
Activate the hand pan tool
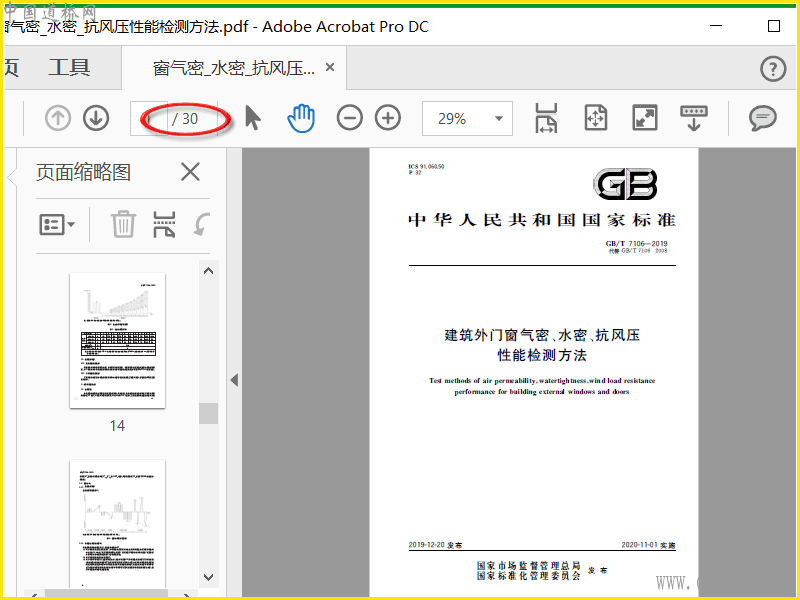click(x=301, y=118)
